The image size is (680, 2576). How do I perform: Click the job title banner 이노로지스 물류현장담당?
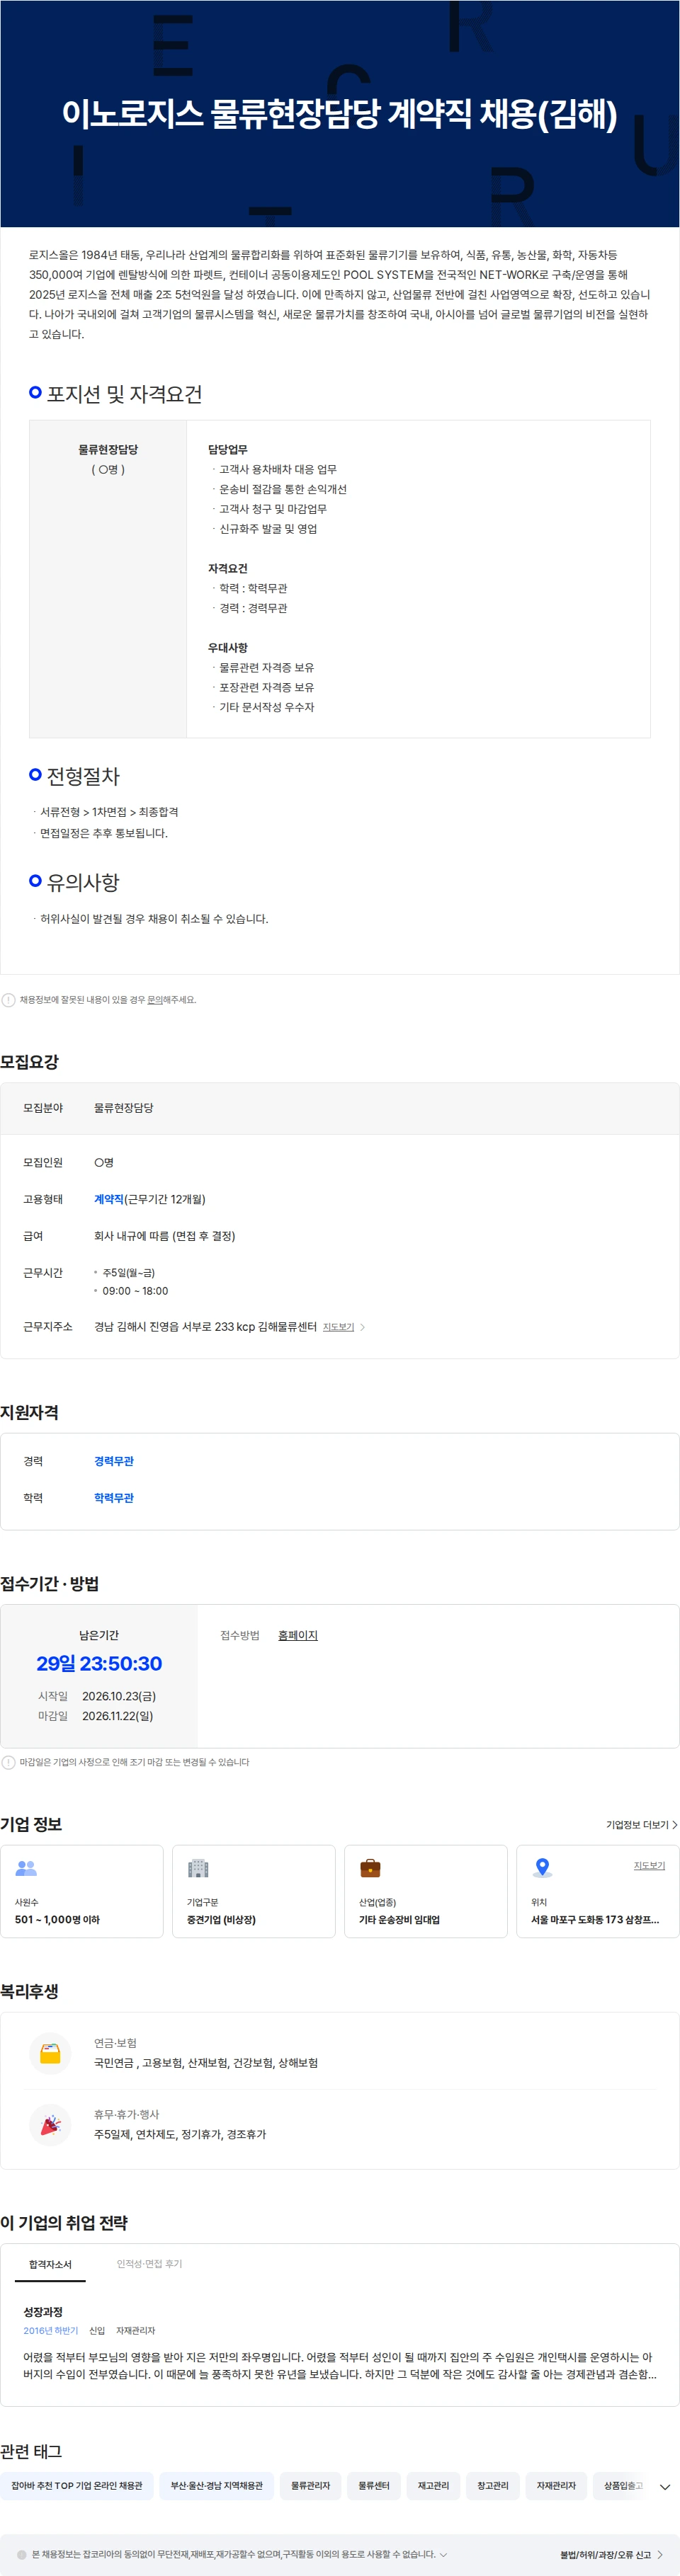point(340,114)
